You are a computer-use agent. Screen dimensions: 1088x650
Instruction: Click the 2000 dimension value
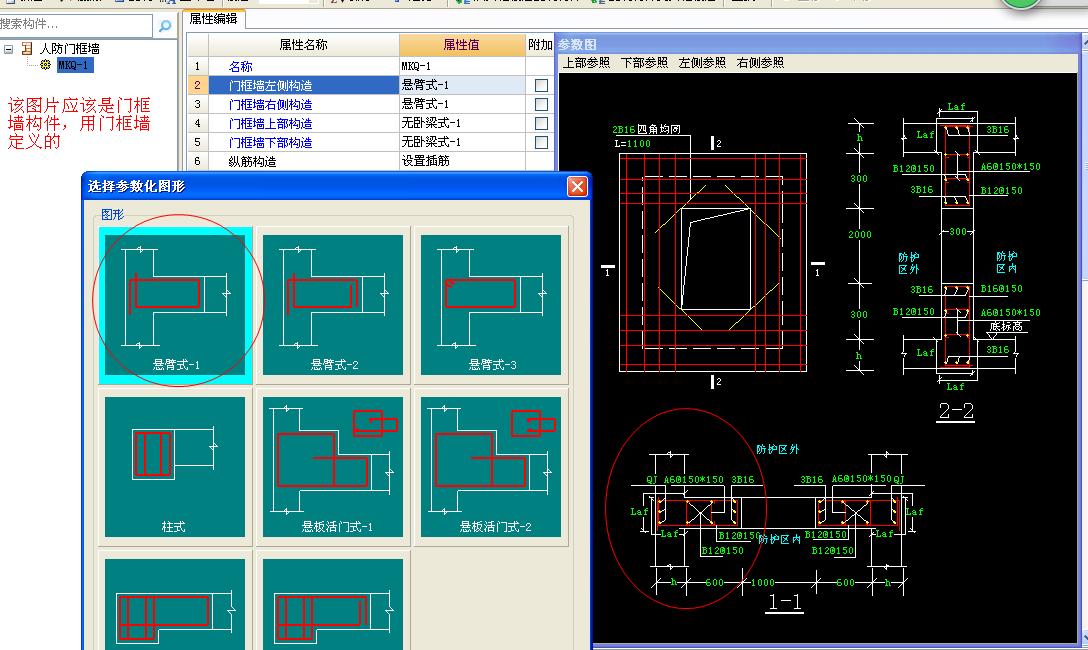pyautogui.click(x=860, y=234)
